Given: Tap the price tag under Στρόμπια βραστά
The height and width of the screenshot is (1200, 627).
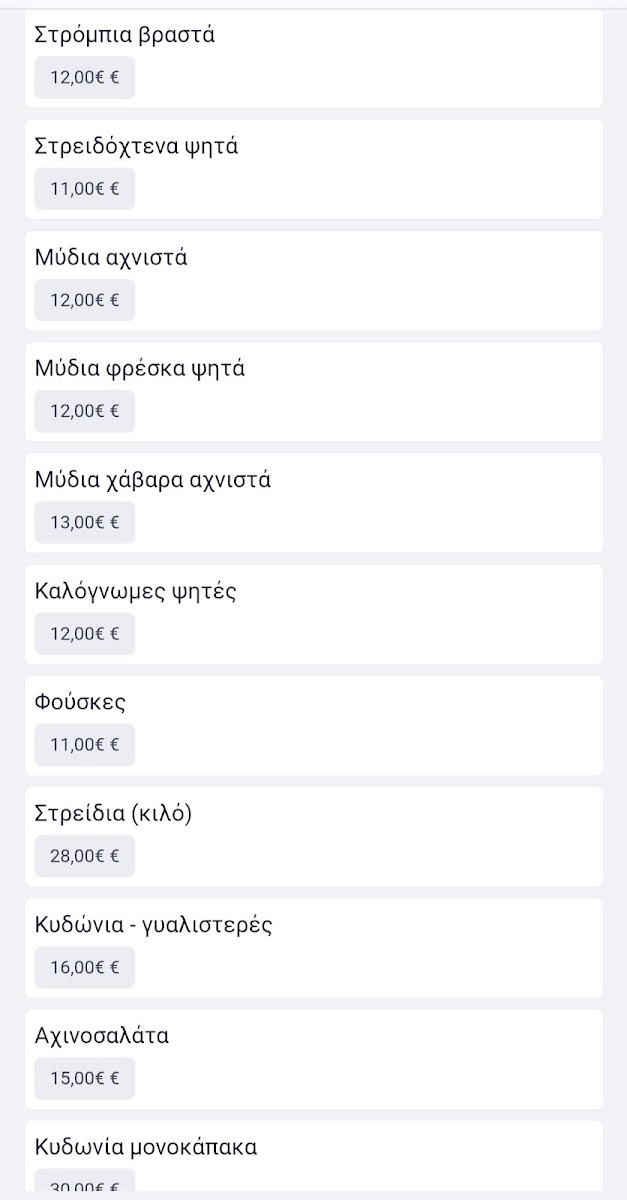Looking at the screenshot, I should tap(85, 78).
